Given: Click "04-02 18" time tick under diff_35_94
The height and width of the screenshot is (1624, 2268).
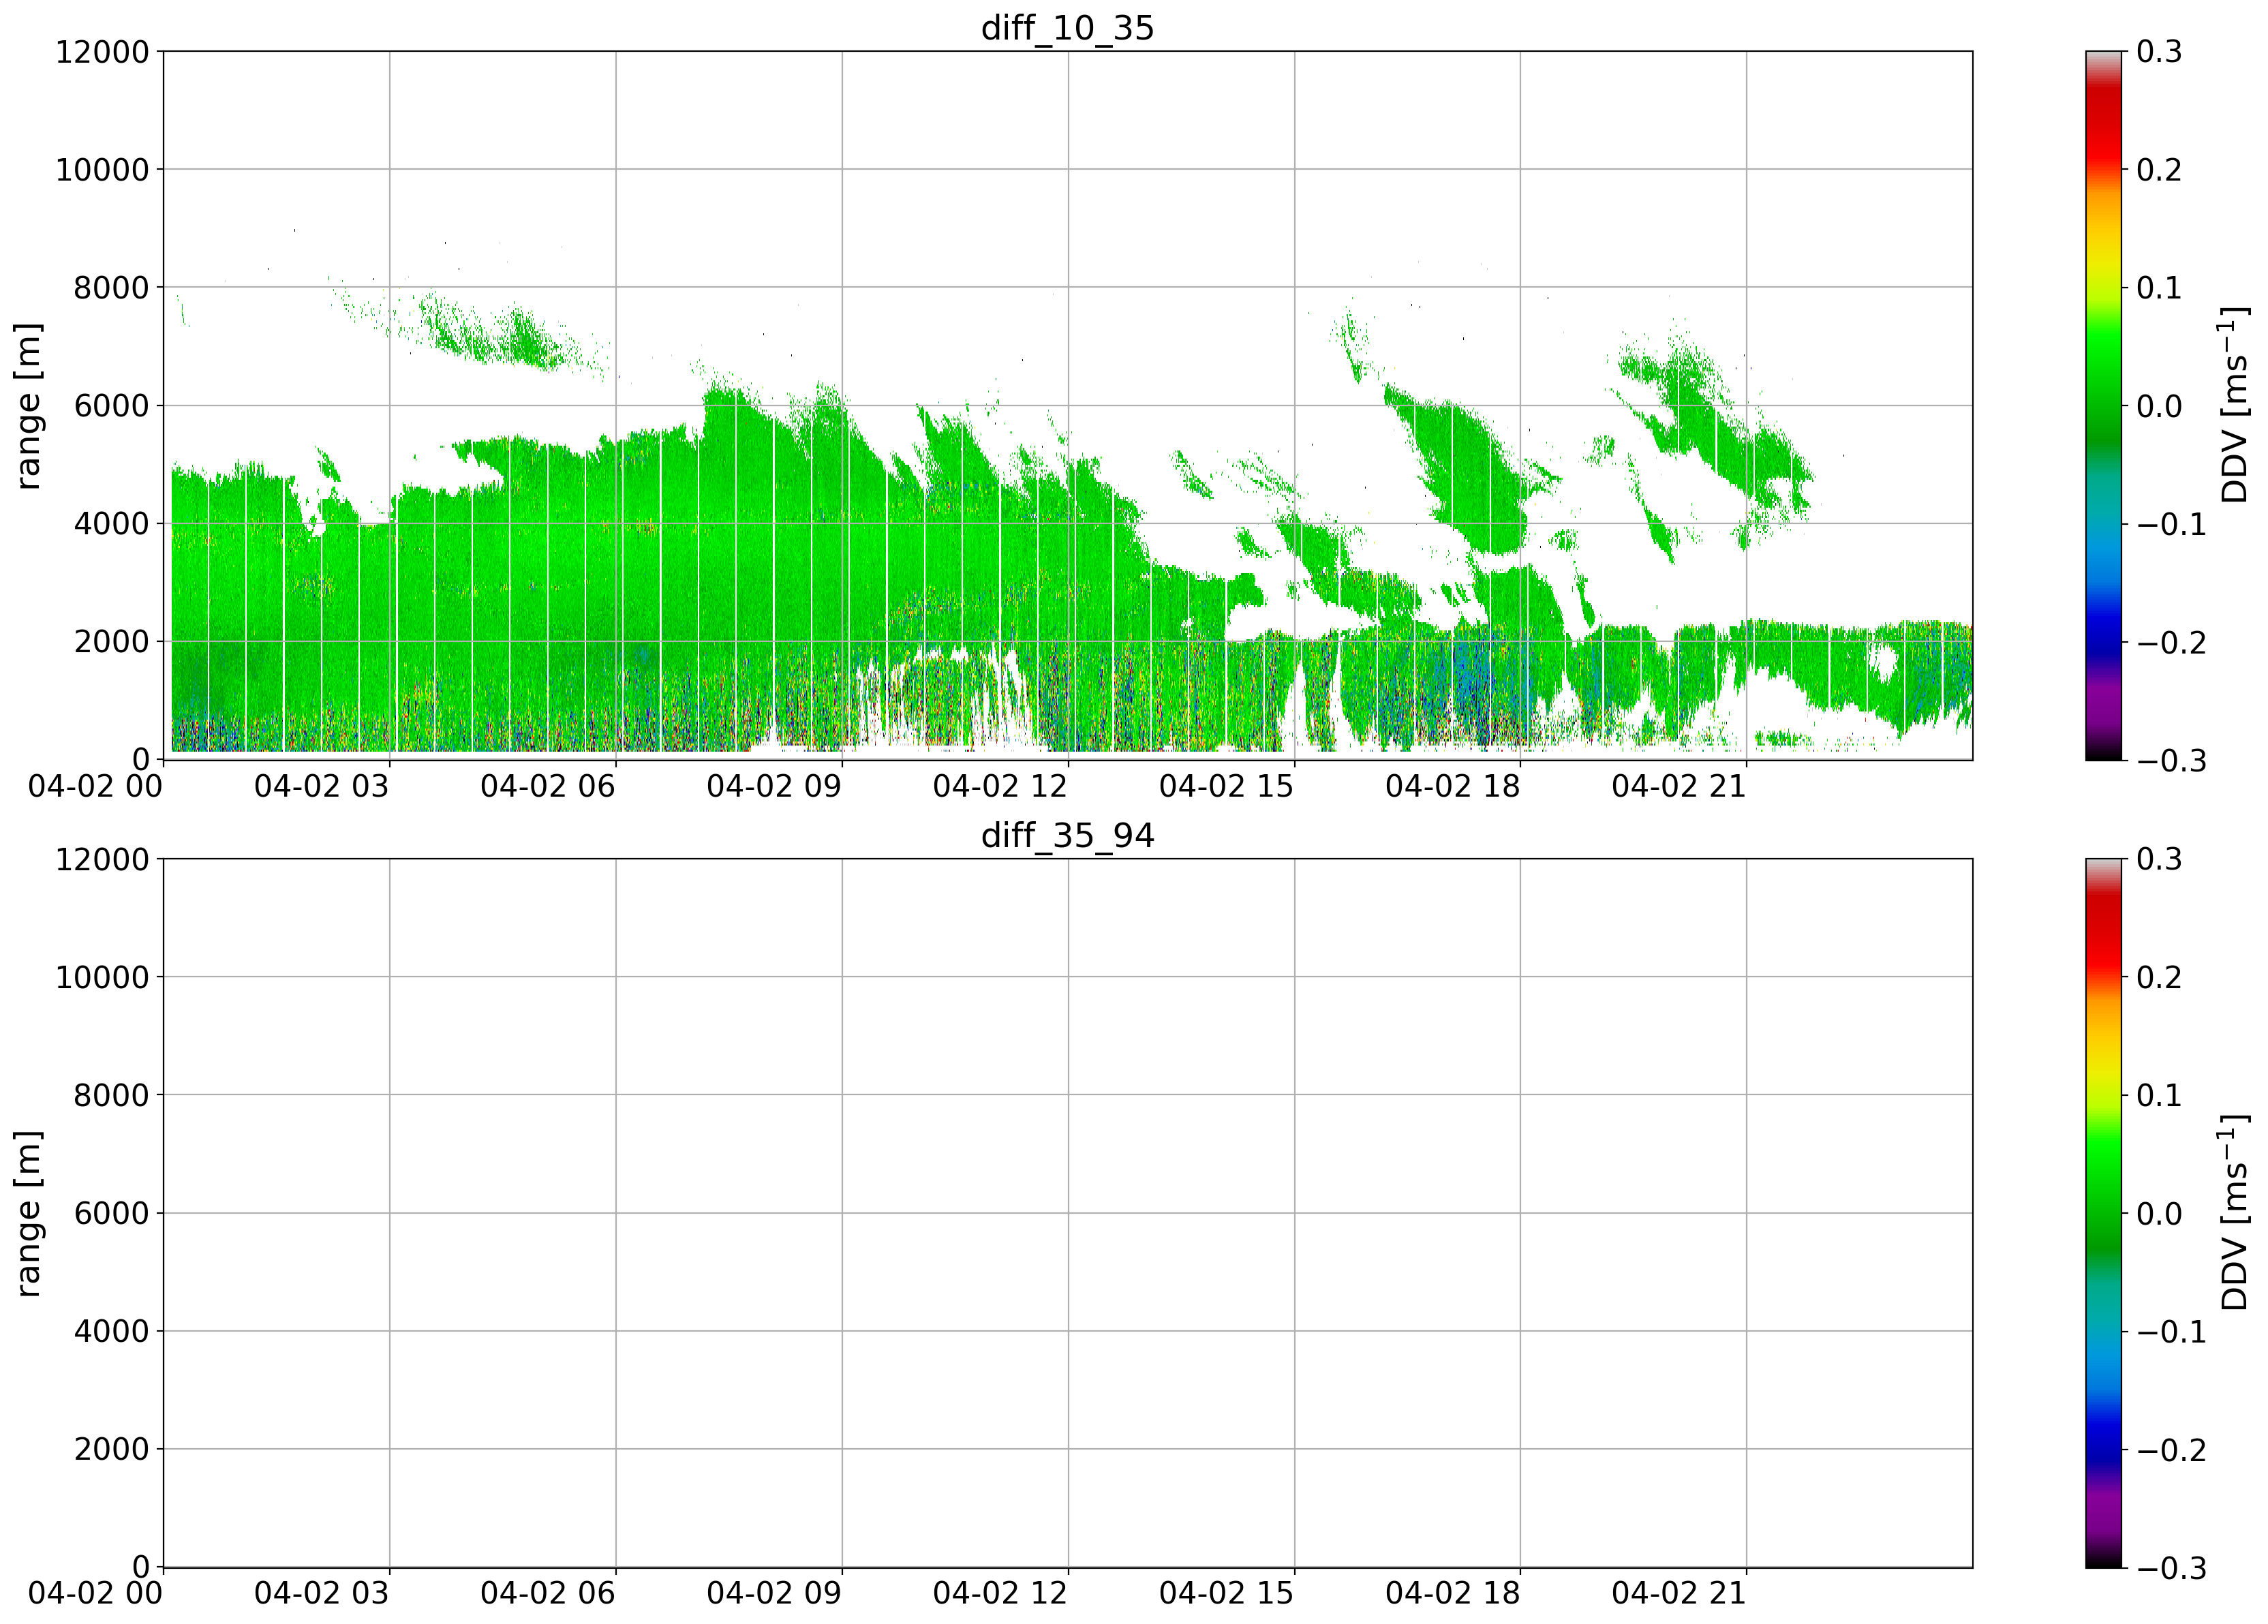Looking at the screenshot, I should 1453,1594.
